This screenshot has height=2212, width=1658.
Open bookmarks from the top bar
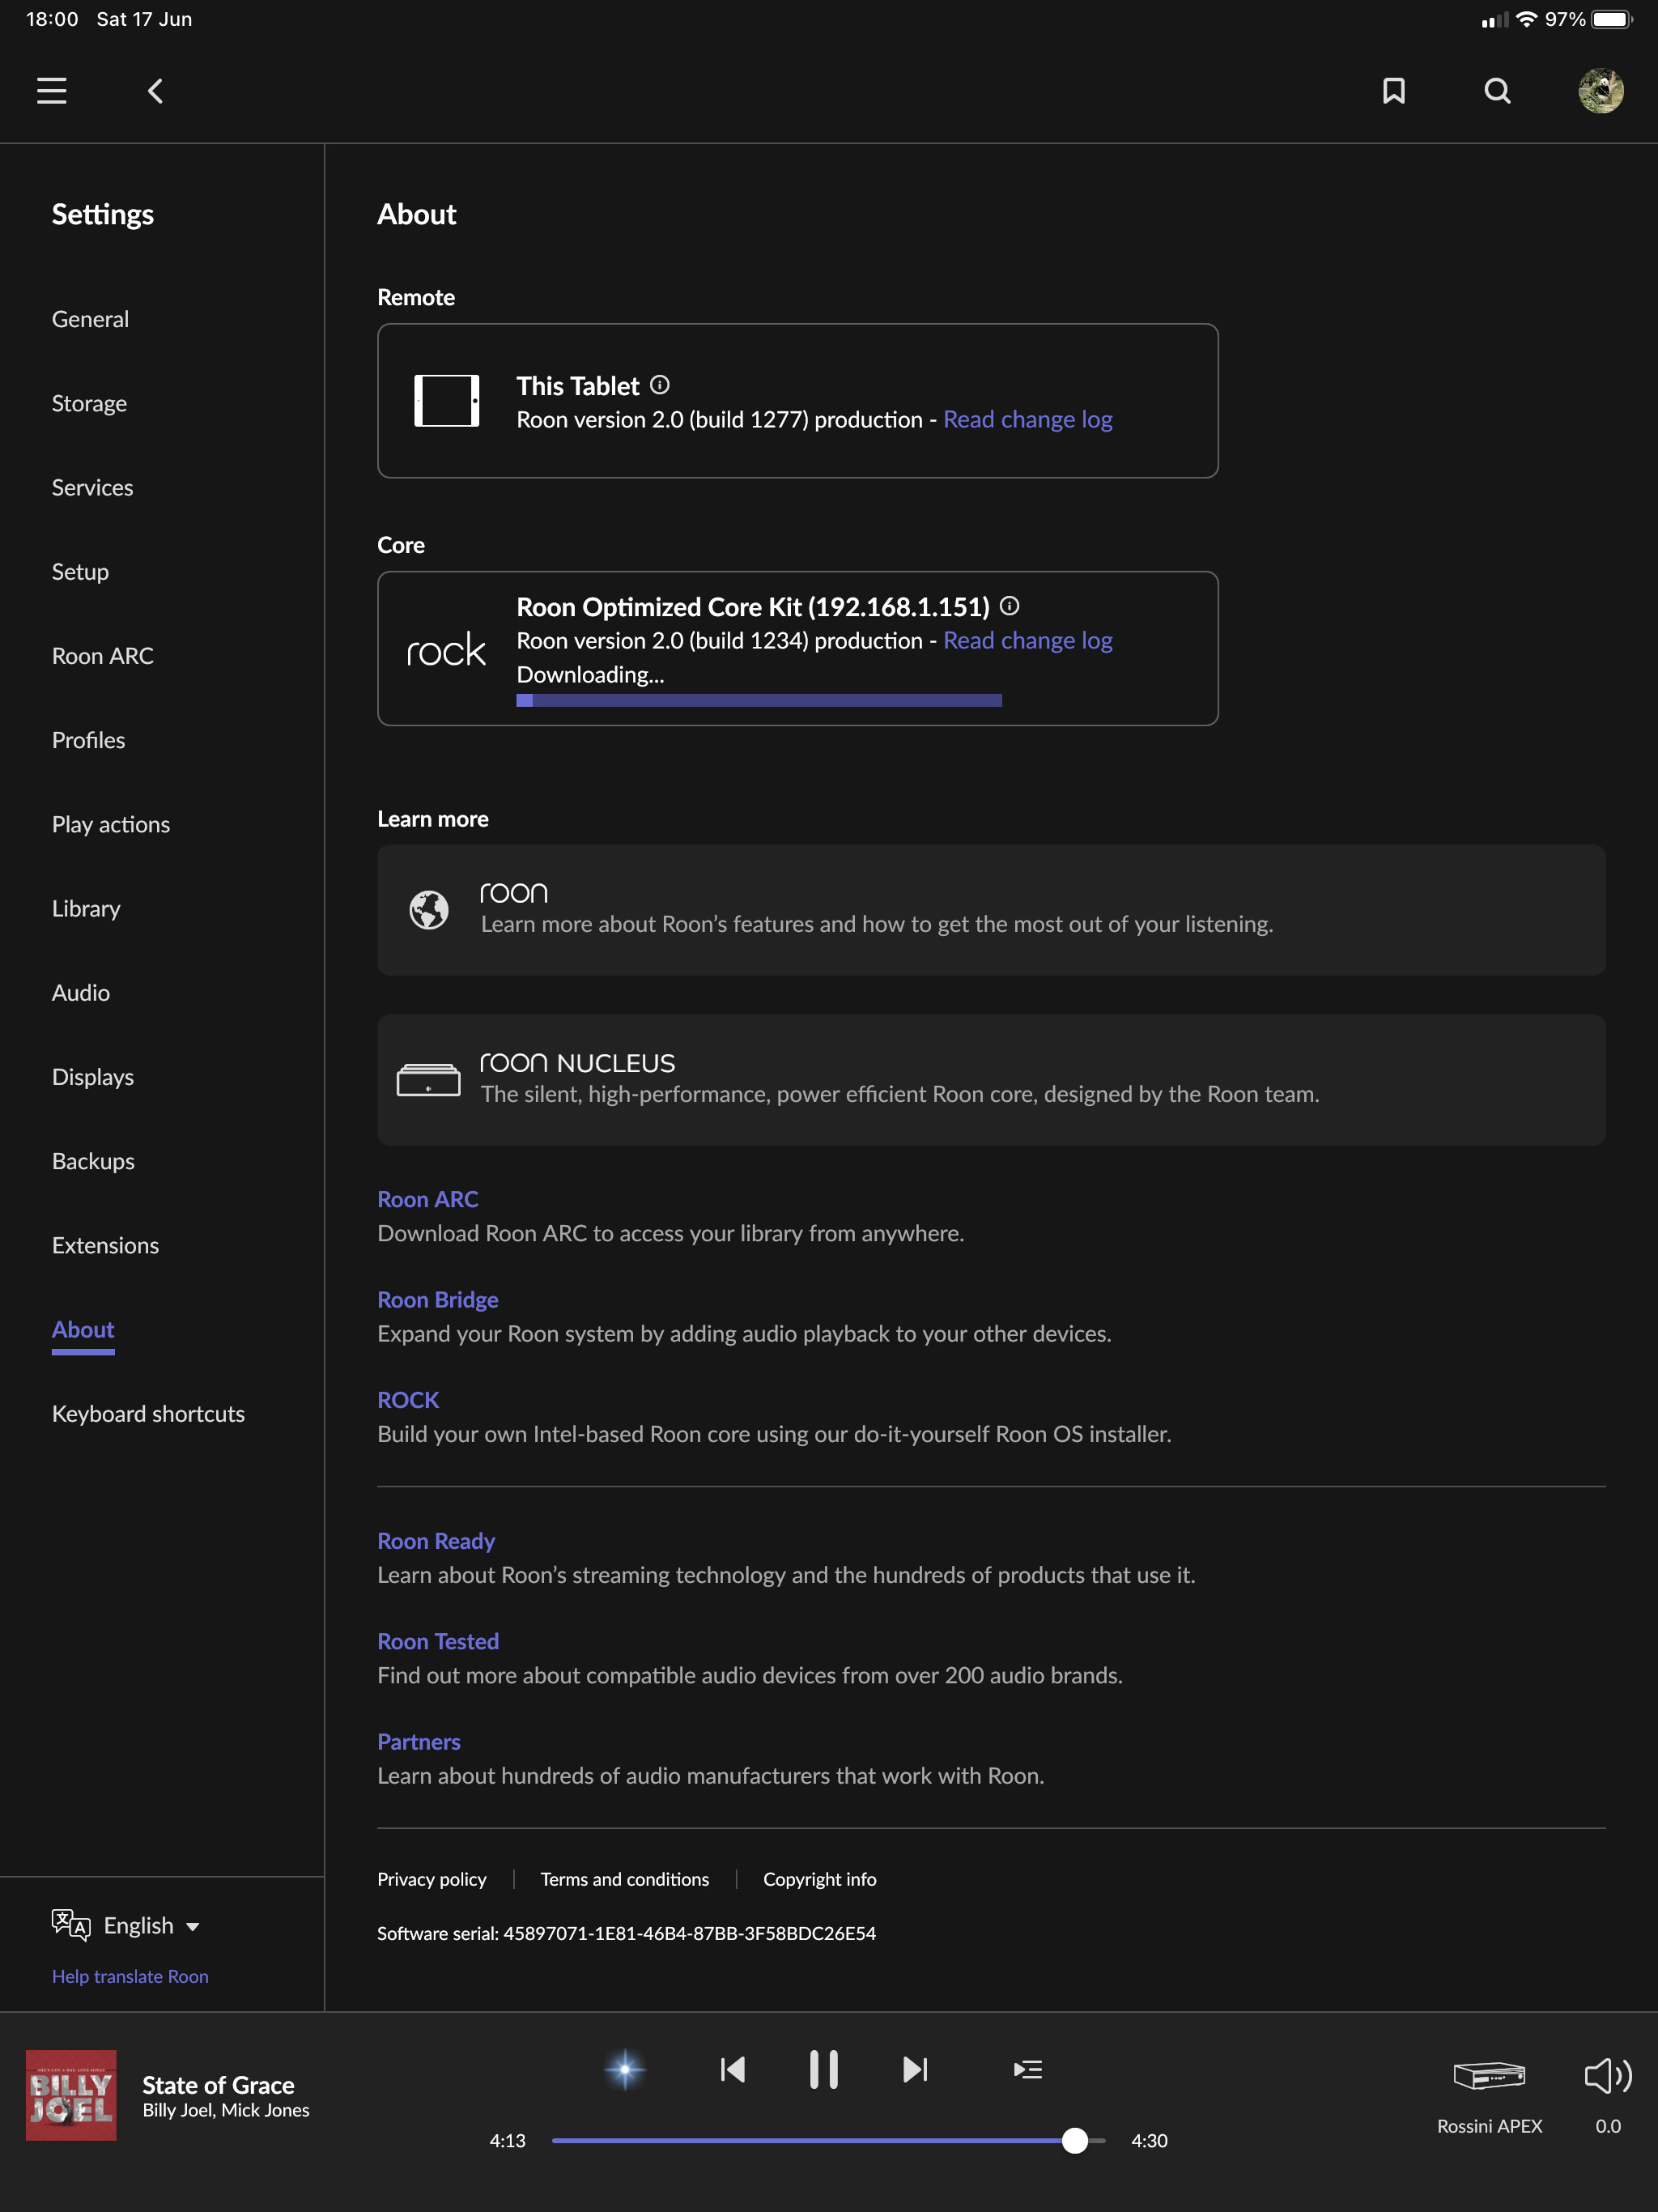click(1393, 91)
